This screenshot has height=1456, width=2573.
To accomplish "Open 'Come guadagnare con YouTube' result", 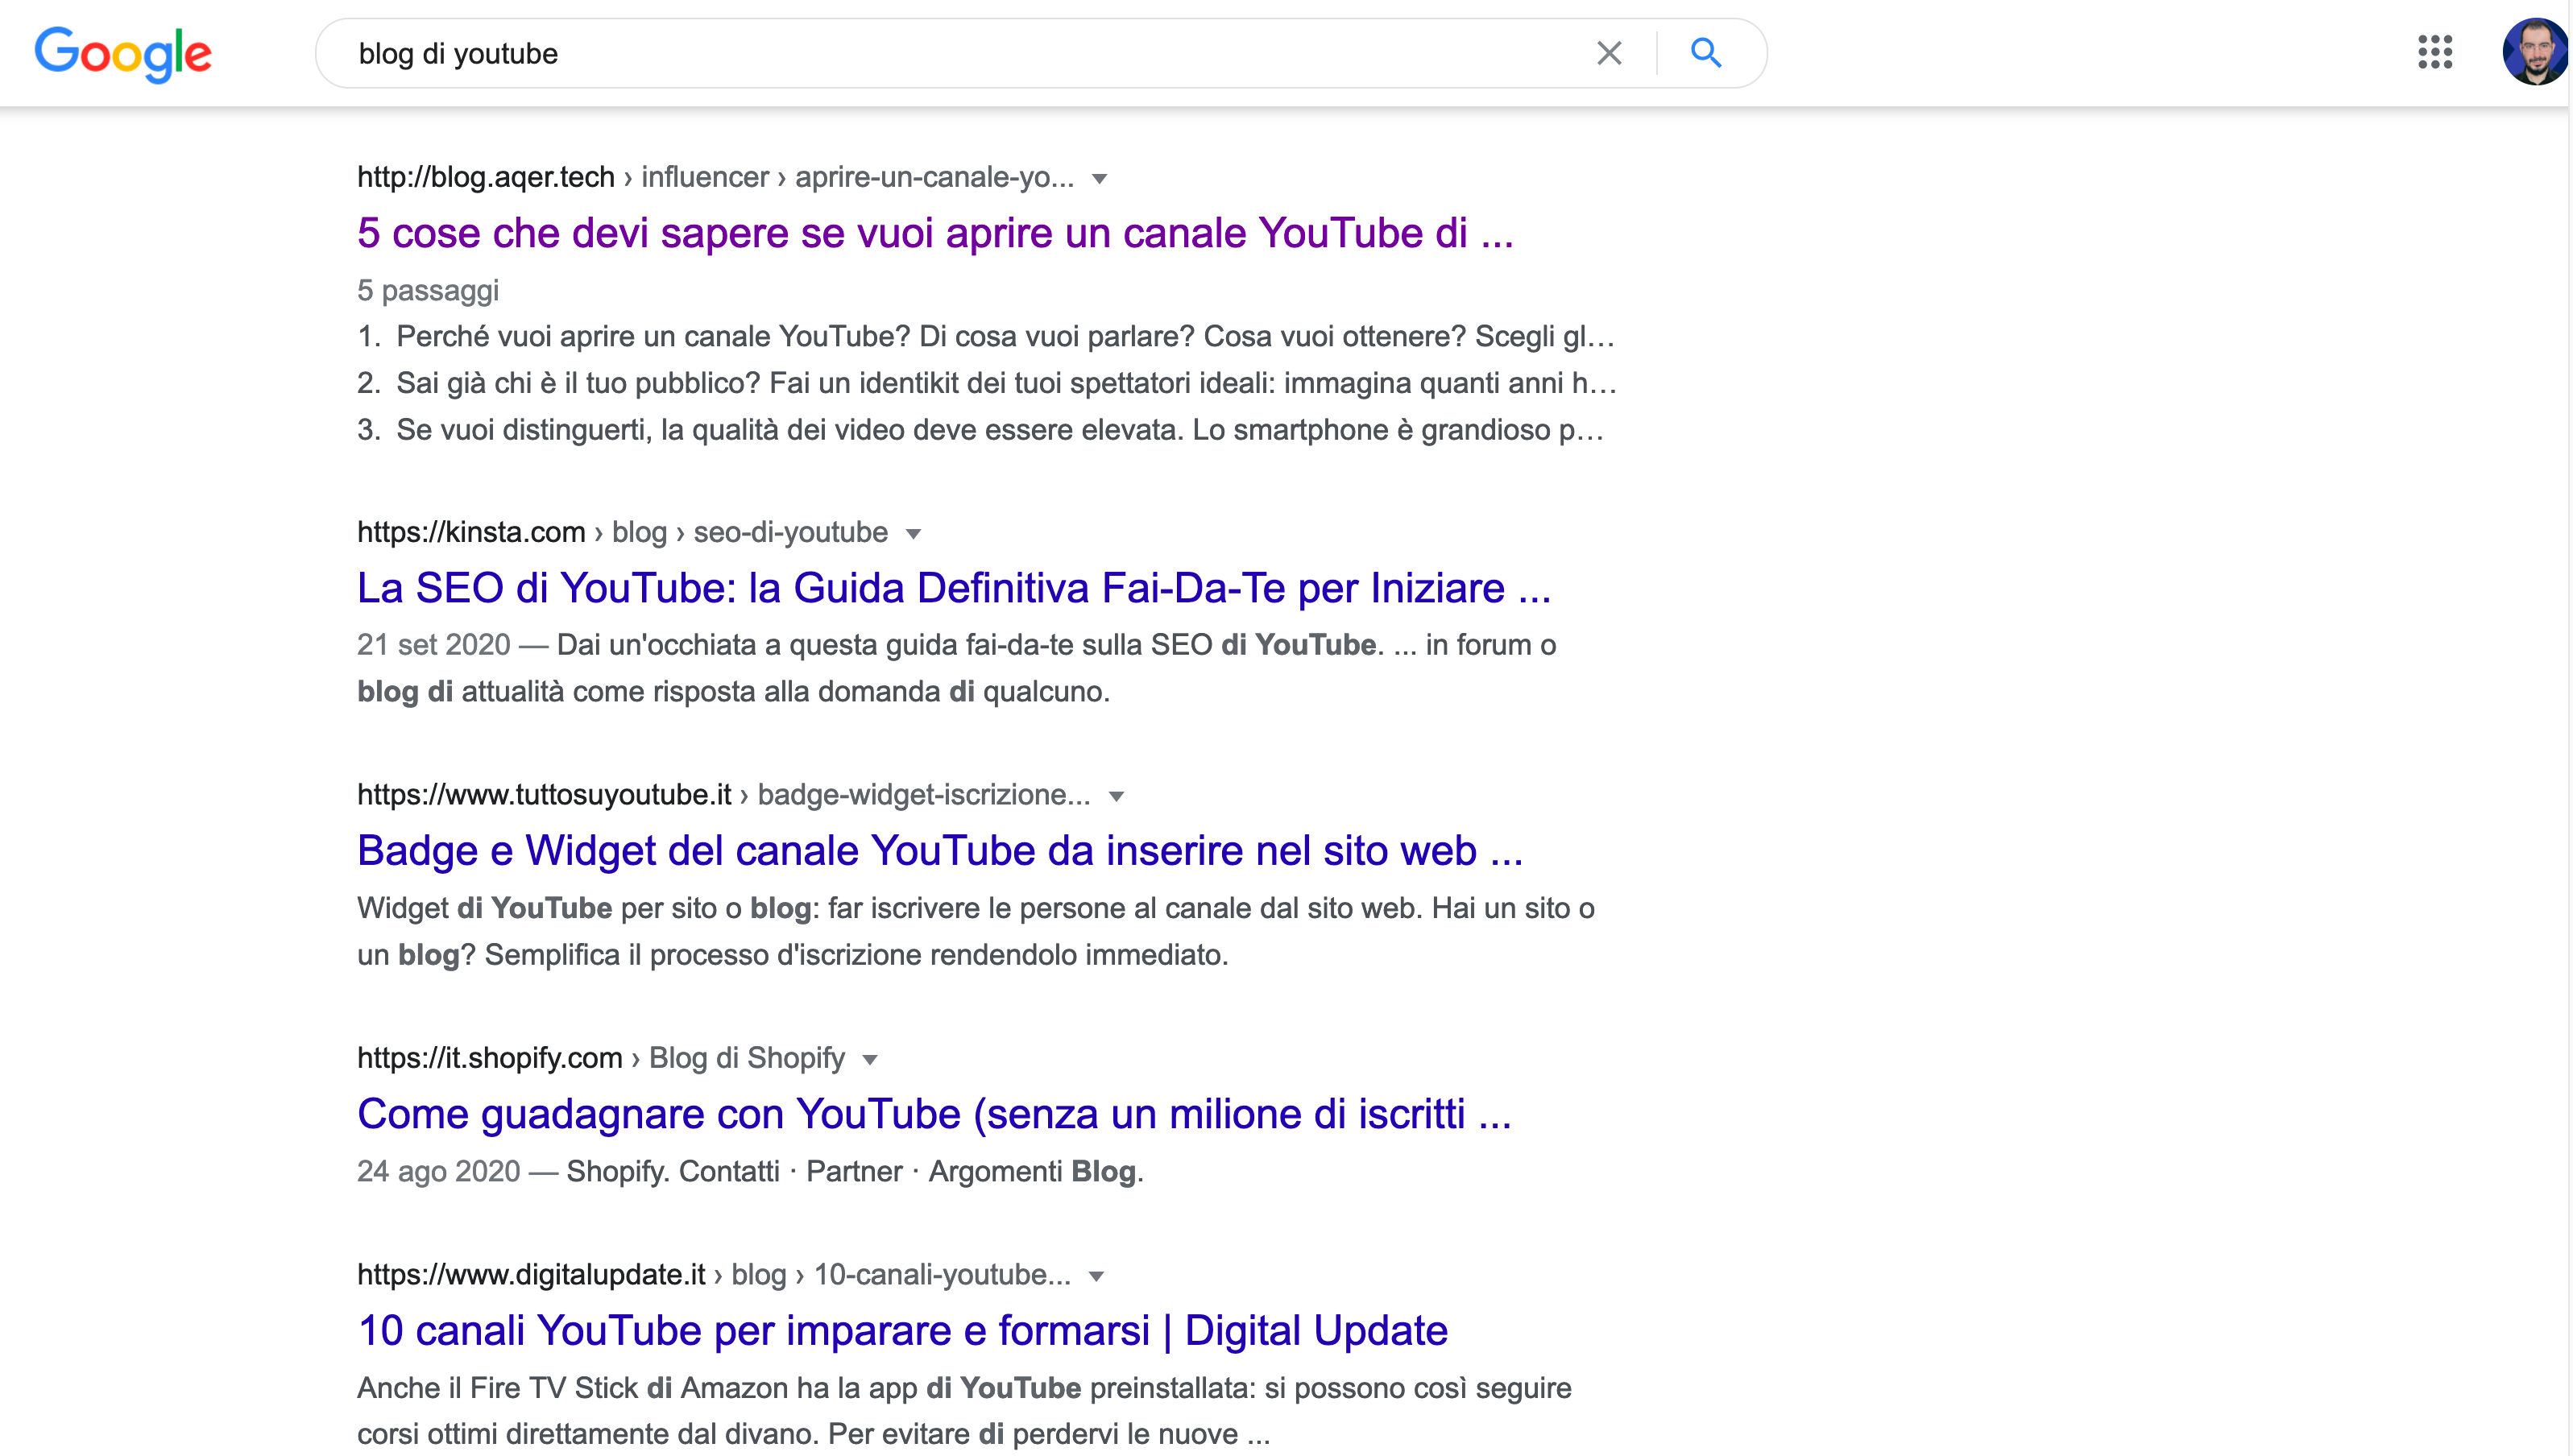I will (x=934, y=1114).
